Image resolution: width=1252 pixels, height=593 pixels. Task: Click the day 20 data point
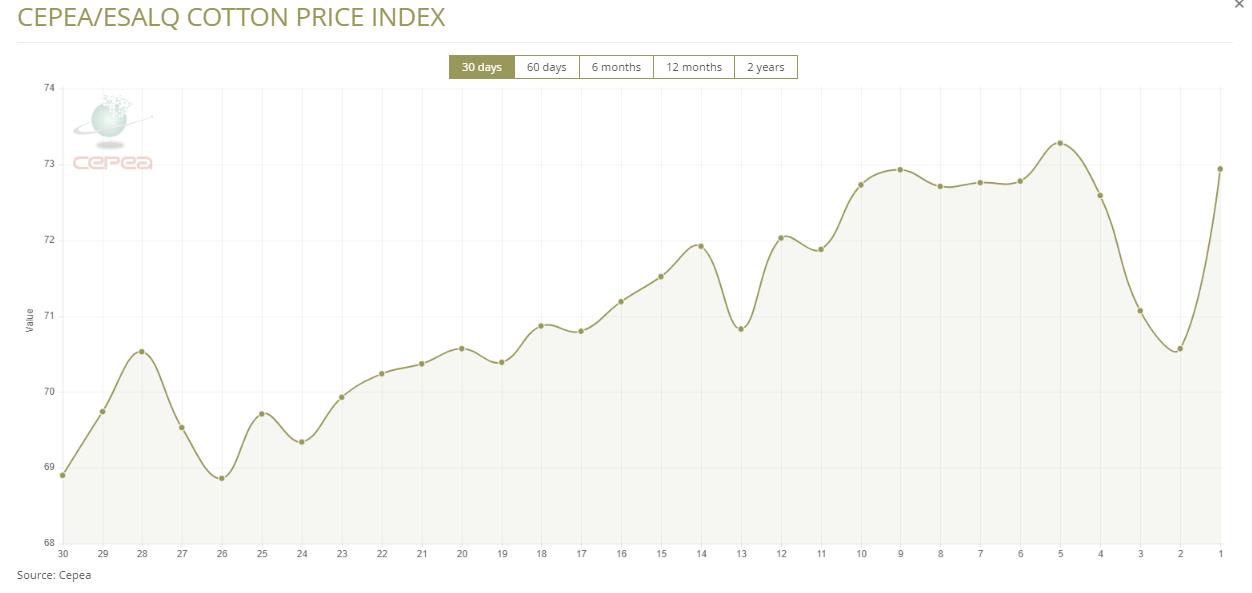tap(461, 348)
